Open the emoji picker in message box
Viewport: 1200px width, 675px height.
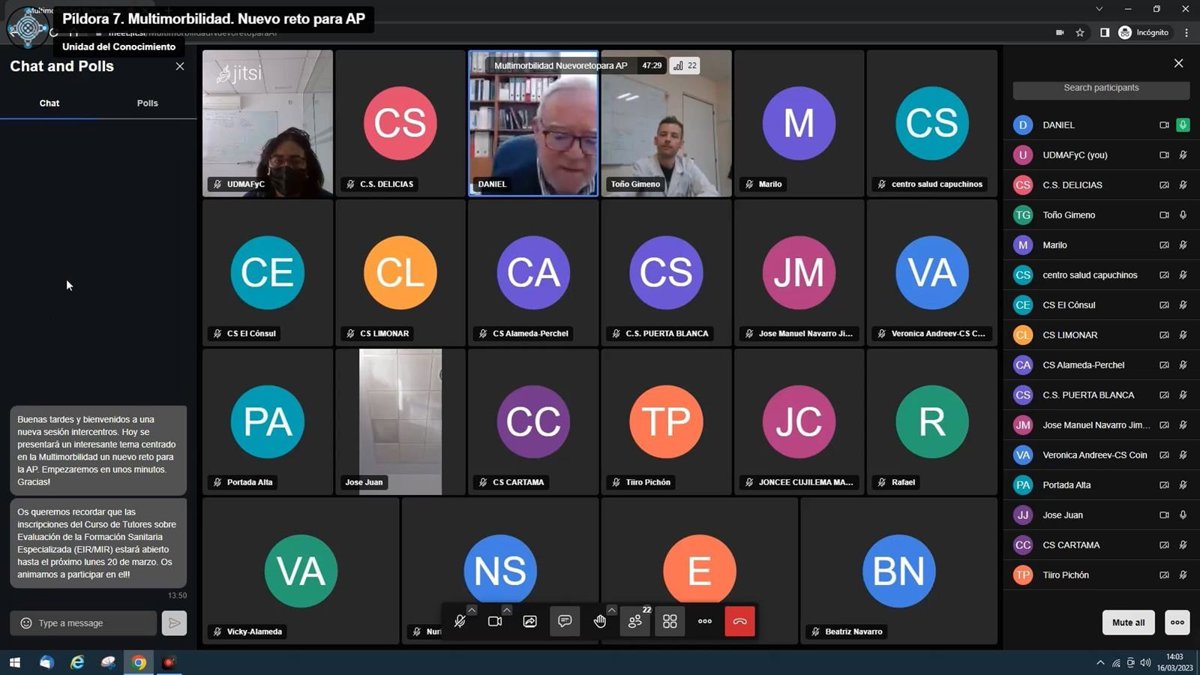click(x=26, y=623)
